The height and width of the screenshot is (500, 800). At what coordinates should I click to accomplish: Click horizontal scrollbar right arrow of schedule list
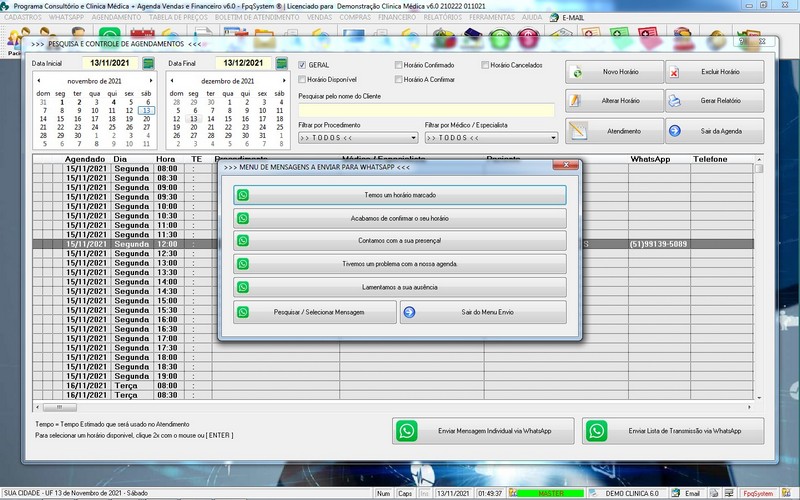[x=749, y=407]
